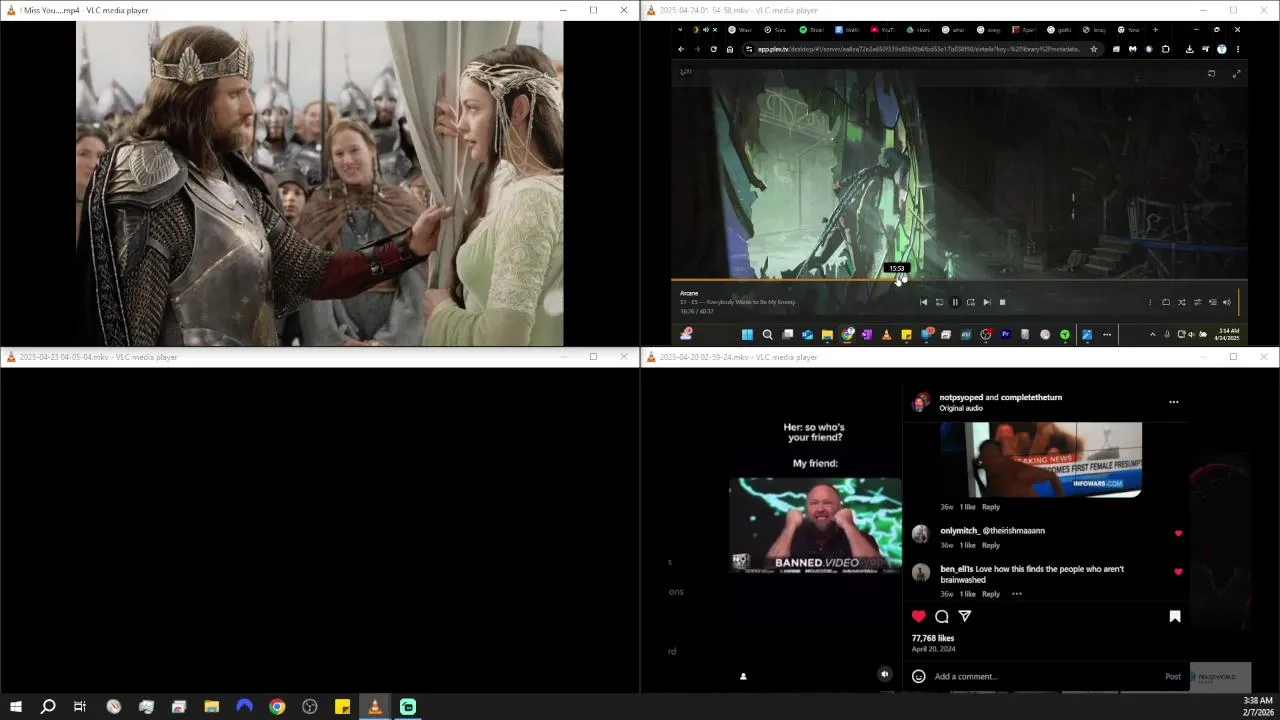Open taskbar search magnifier

(x=47, y=707)
